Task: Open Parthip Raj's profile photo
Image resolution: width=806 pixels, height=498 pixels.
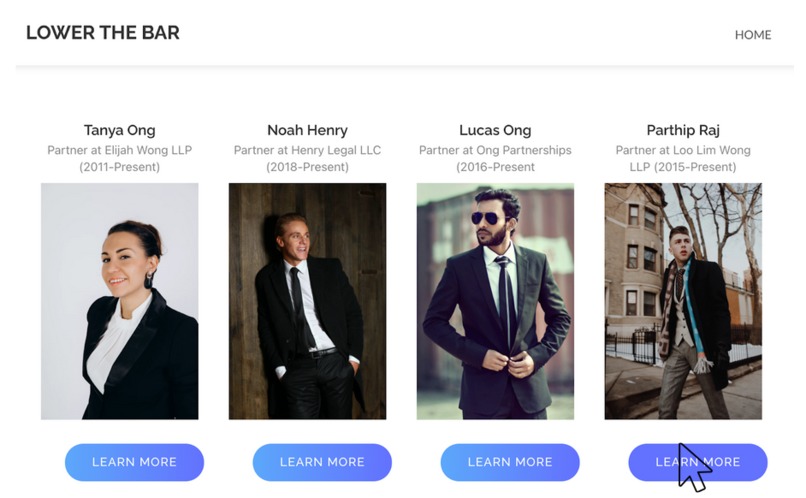Action: (683, 301)
